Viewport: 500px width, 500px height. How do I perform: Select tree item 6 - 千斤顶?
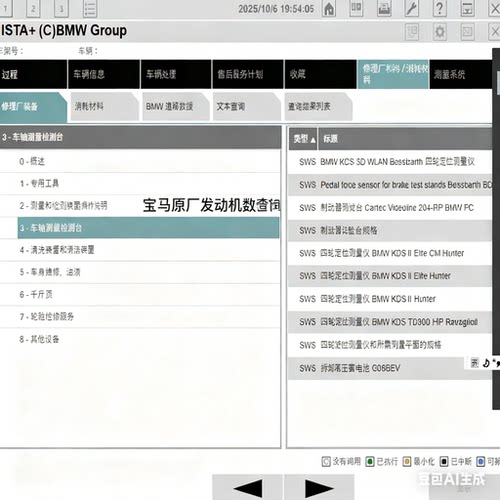[x=140, y=295]
